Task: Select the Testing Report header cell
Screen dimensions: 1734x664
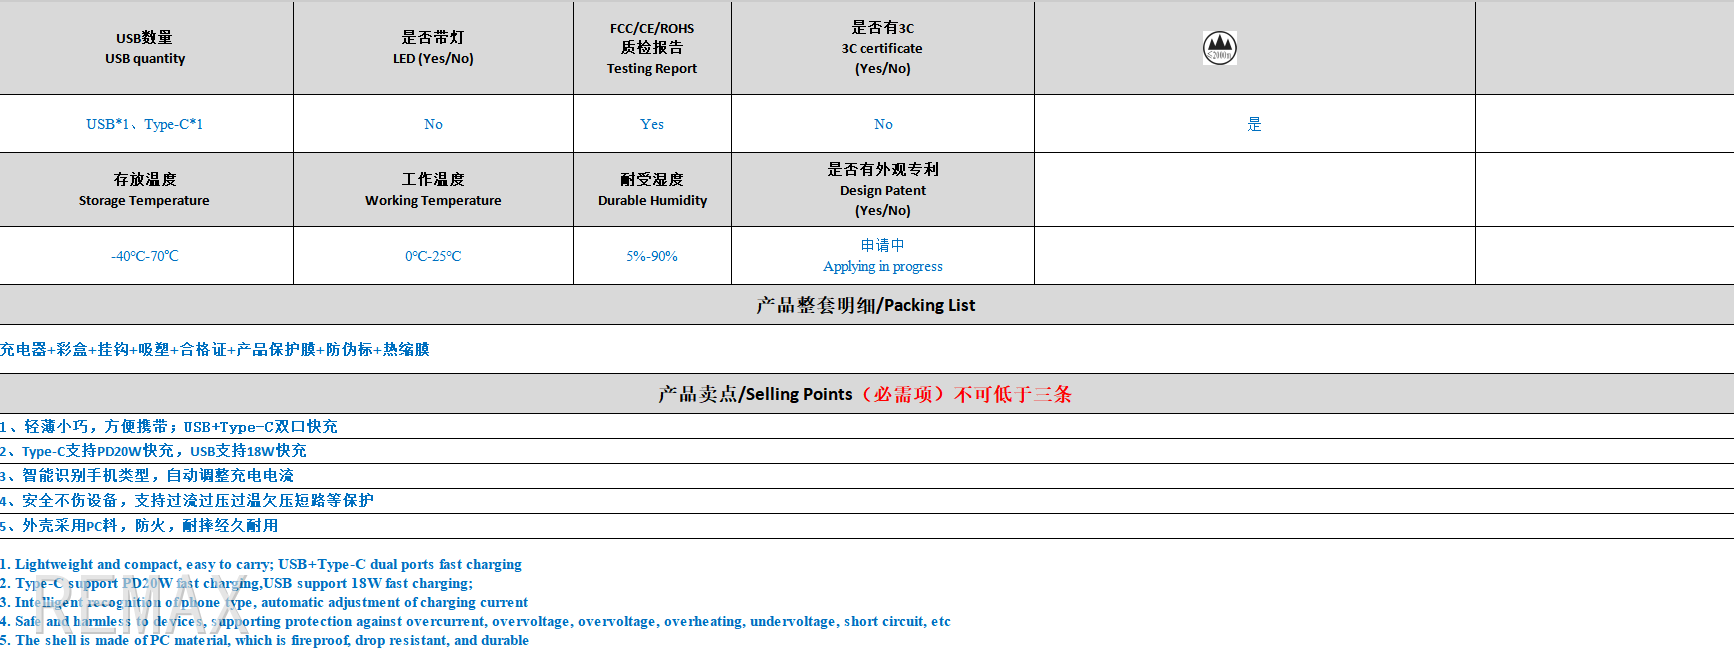Action: 652,48
